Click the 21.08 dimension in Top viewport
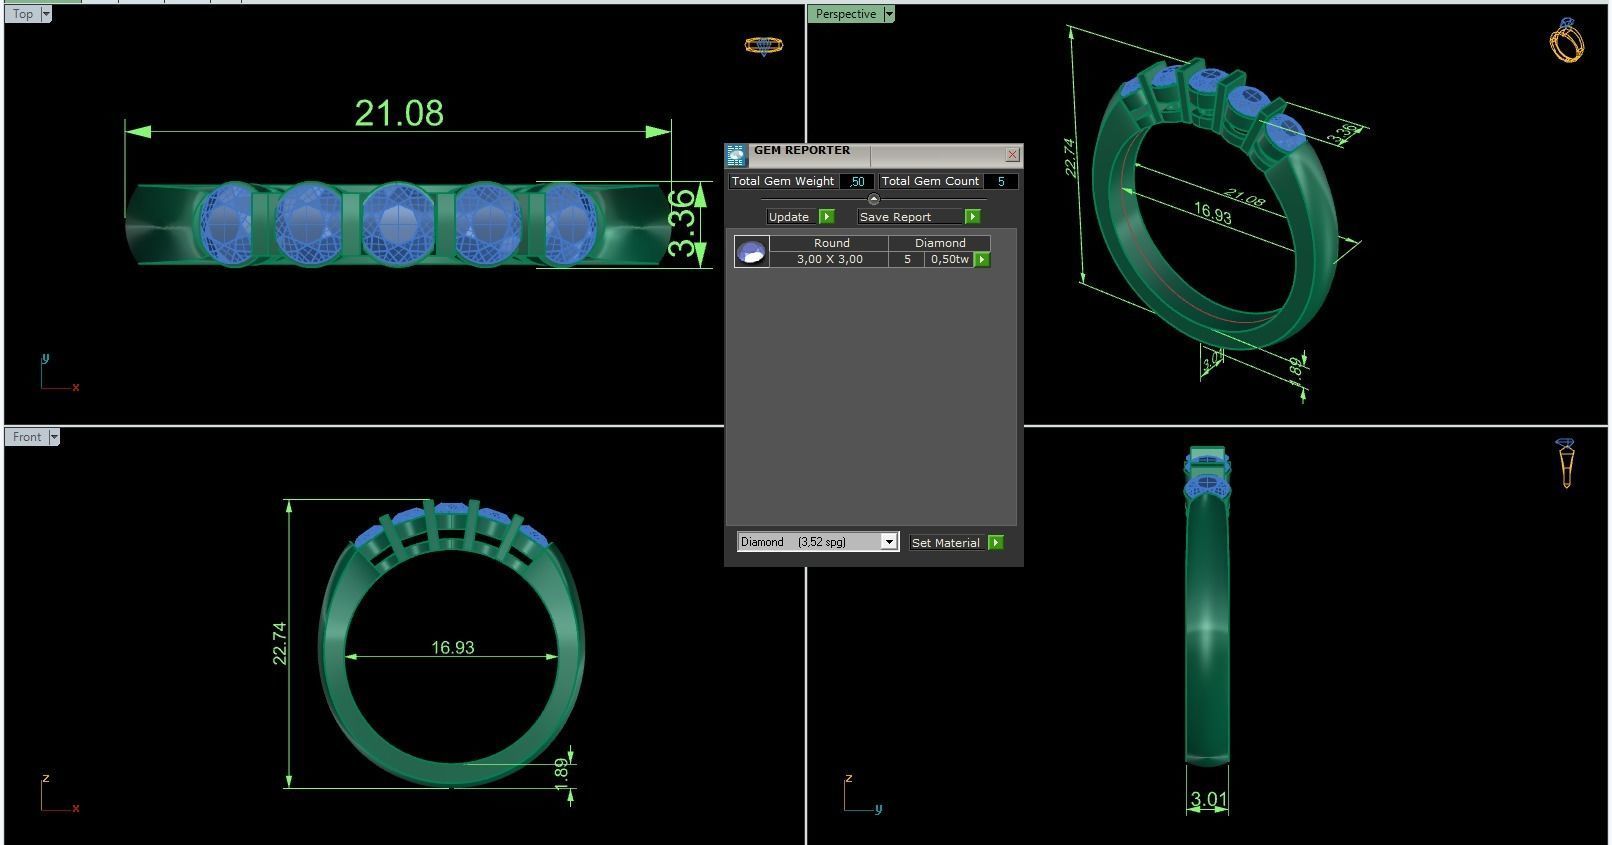 pos(399,113)
